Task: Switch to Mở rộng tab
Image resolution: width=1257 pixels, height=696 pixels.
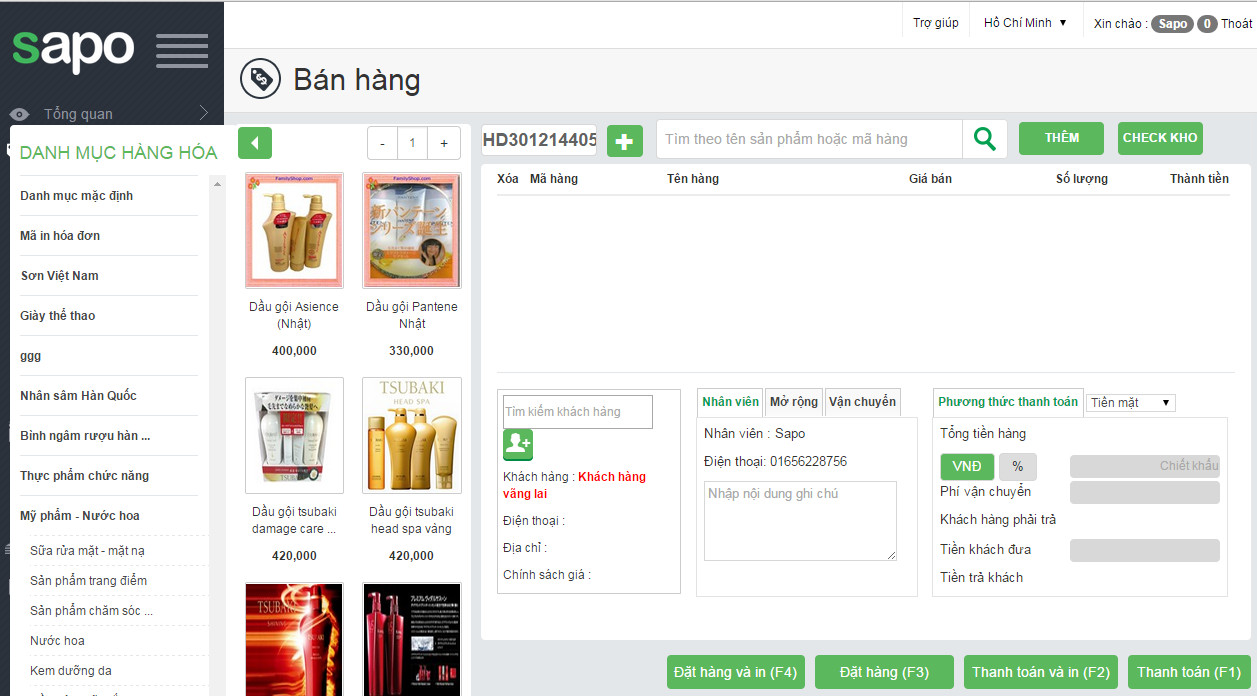Action: tap(794, 402)
